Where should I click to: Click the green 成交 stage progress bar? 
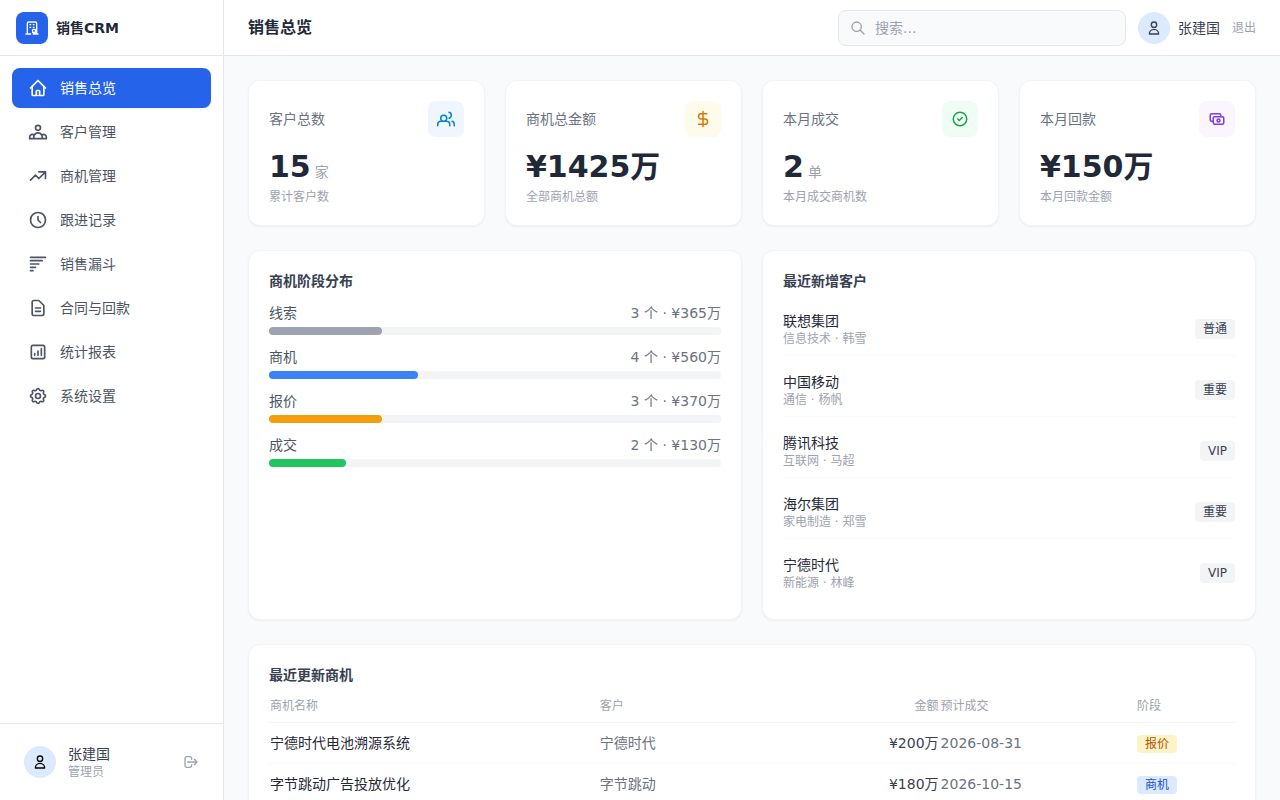(x=307, y=463)
